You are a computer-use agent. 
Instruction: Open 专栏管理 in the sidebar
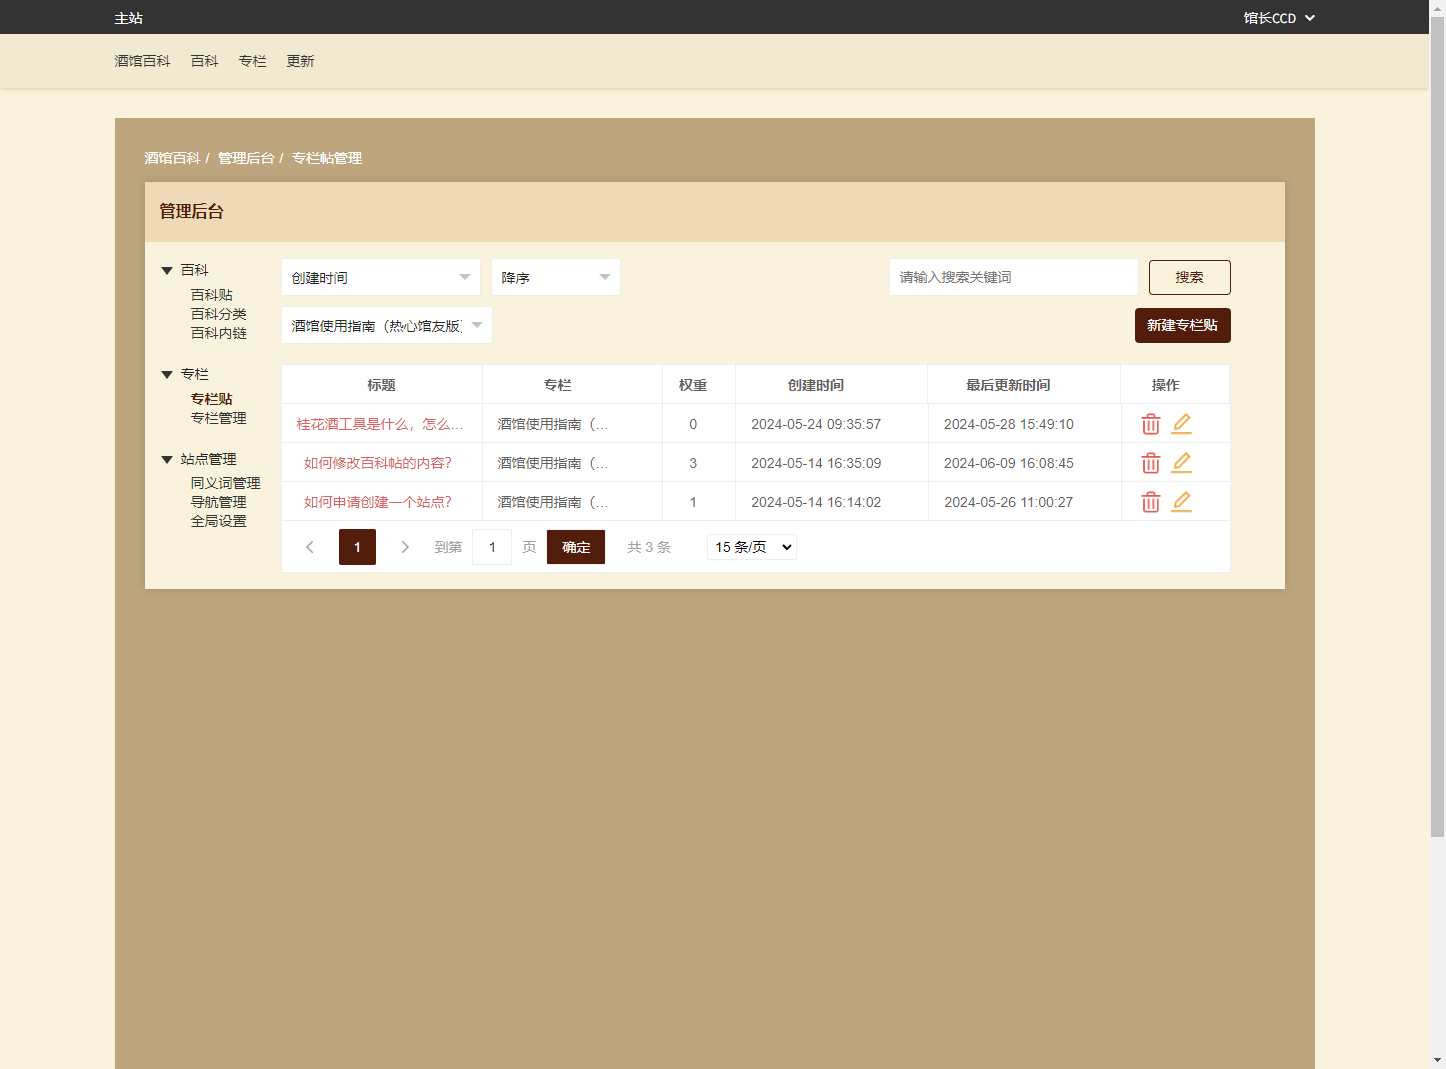(x=218, y=418)
